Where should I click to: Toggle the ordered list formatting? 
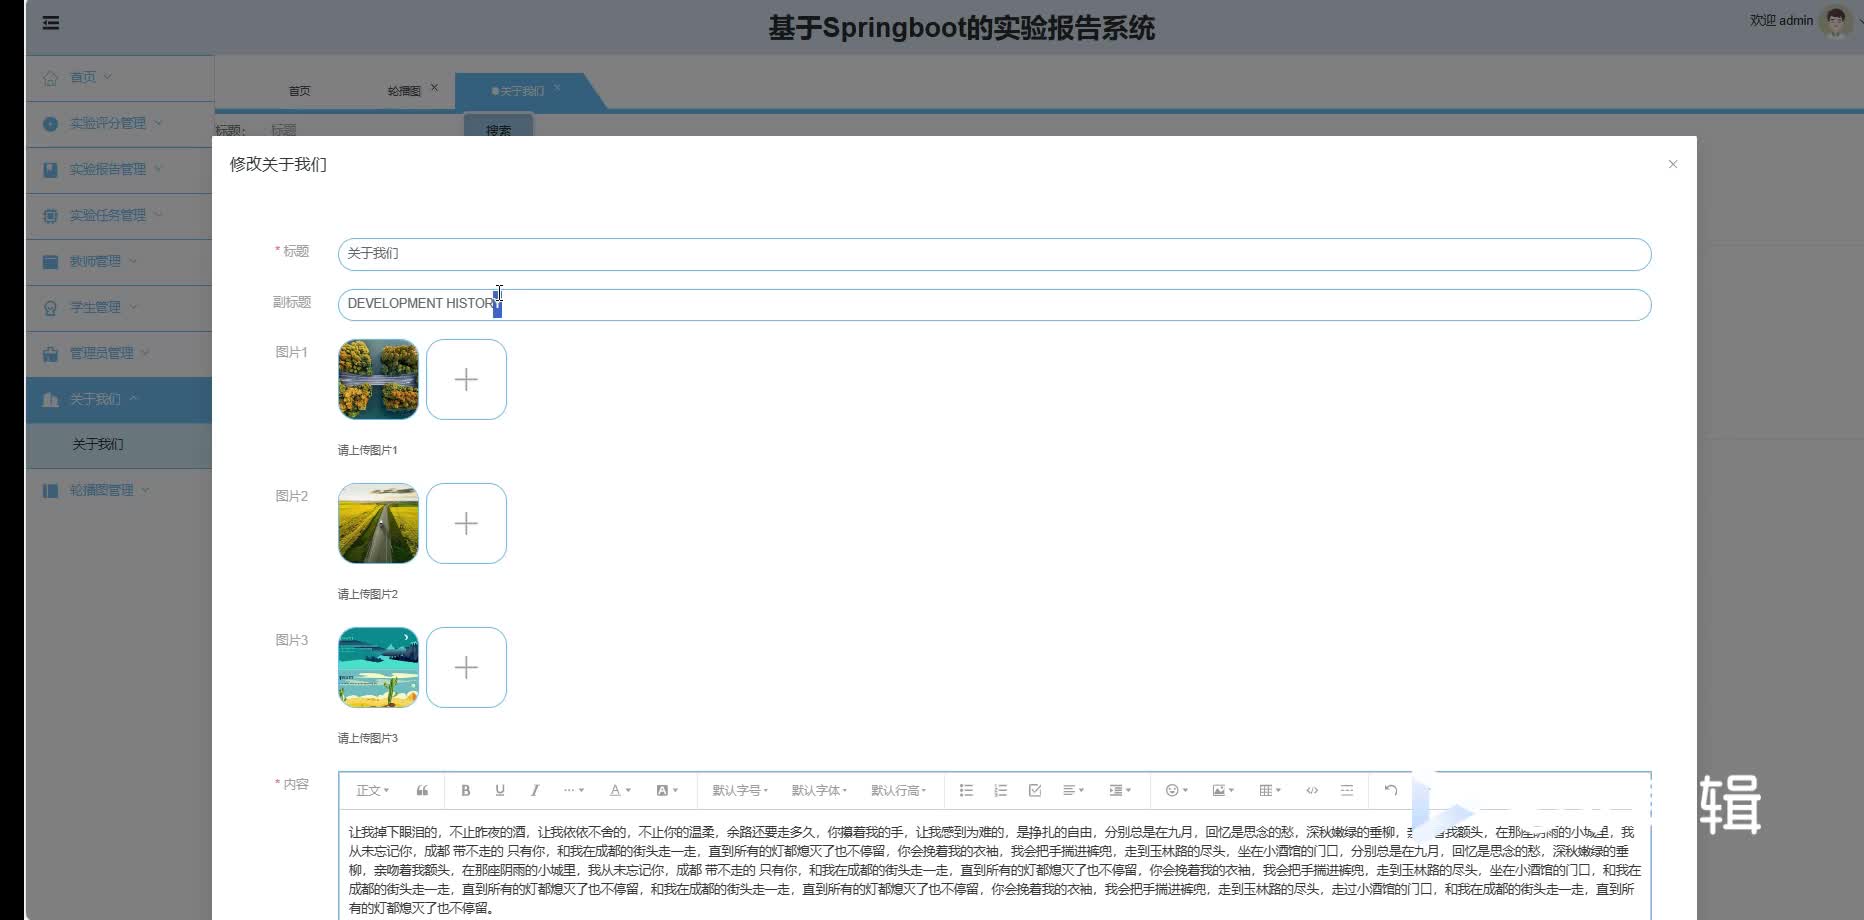tap(999, 790)
